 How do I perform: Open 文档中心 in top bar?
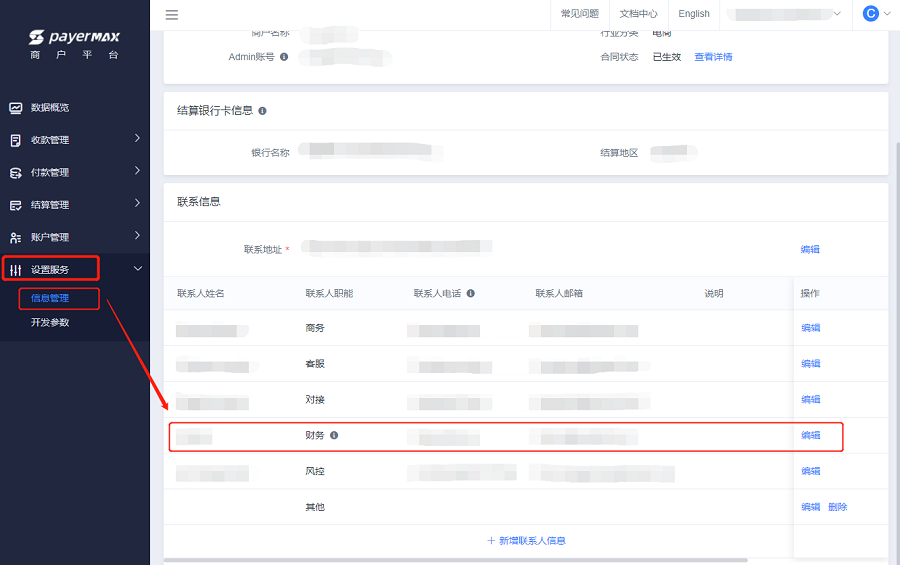pyautogui.click(x=638, y=14)
